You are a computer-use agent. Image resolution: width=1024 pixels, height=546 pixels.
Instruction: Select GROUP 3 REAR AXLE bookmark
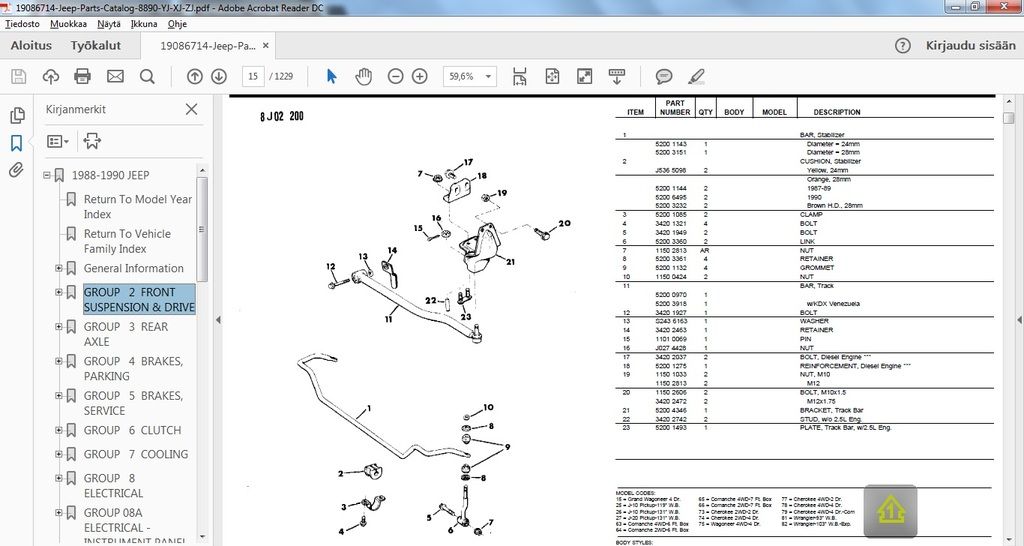(x=125, y=334)
